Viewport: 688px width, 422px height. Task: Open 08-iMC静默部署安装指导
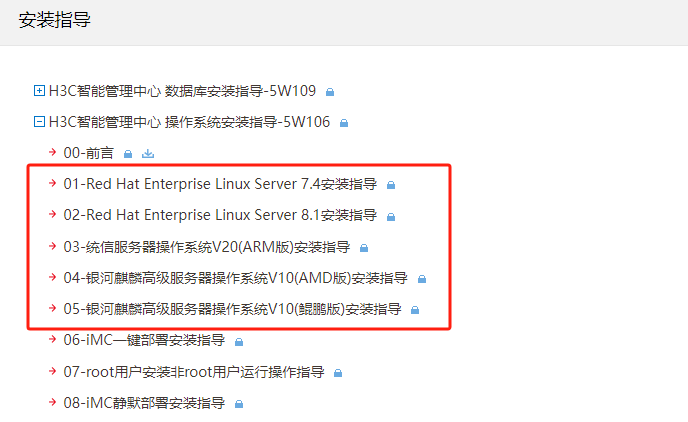144,403
